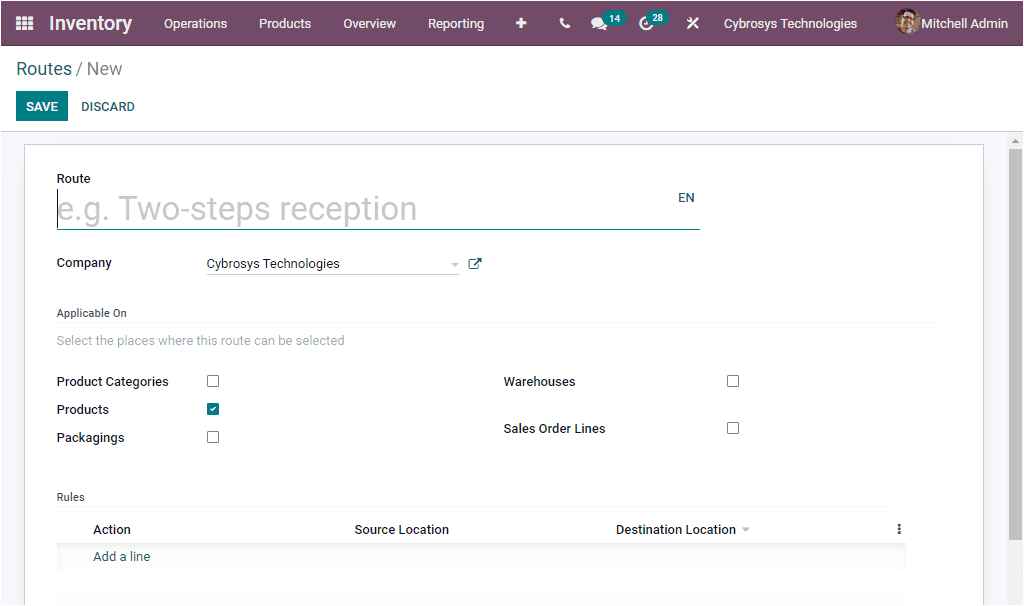The width and height of the screenshot is (1024, 606).
Task: Open the Company dropdown selector
Action: (455, 263)
